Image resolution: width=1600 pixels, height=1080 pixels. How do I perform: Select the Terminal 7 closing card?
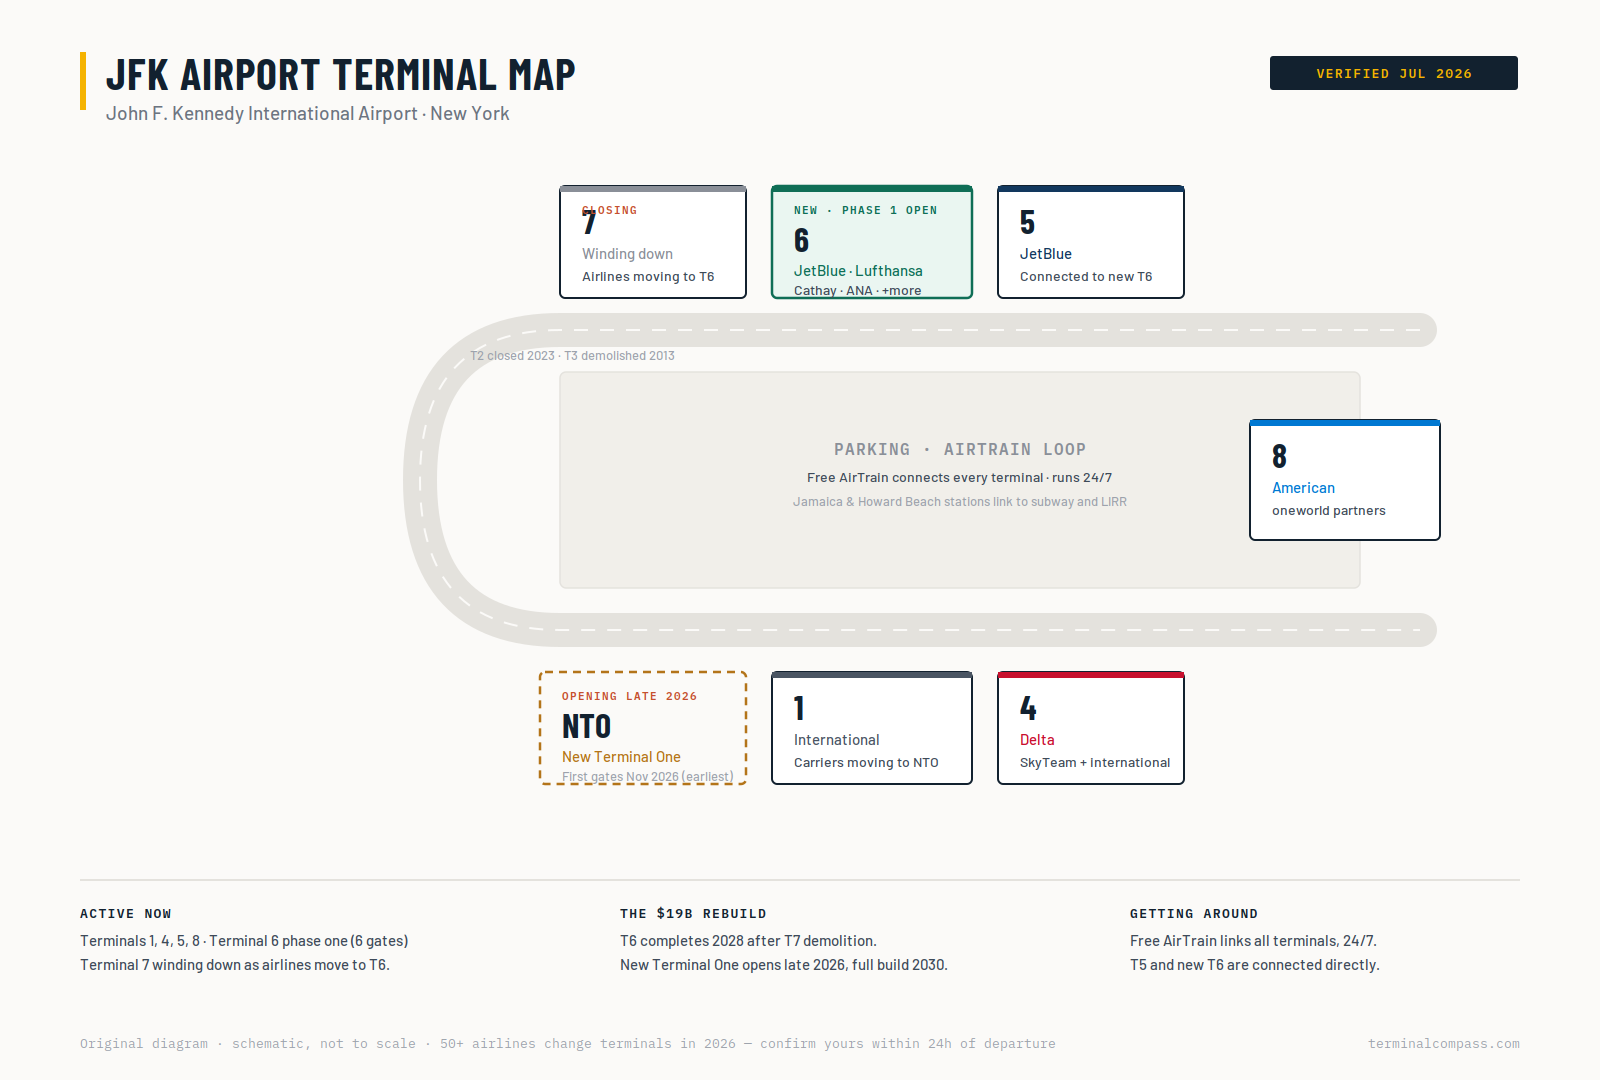pos(653,242)
